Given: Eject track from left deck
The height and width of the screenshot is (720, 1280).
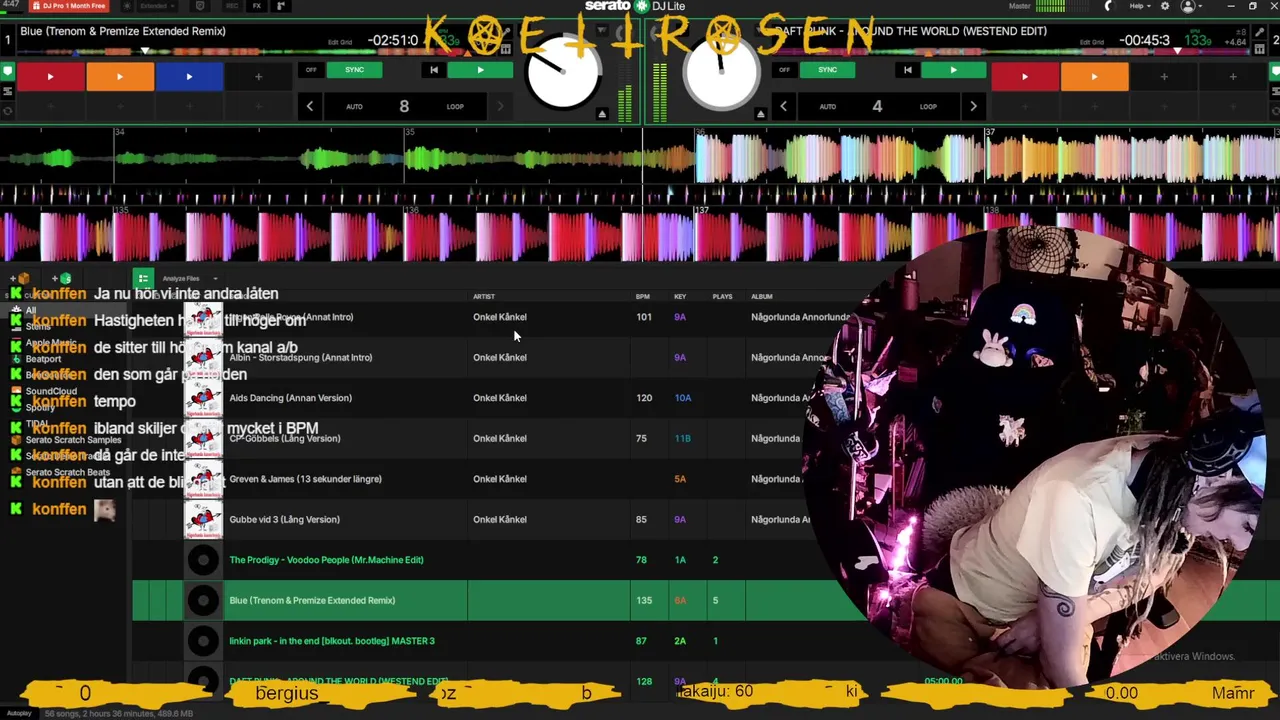Looking at the screenshot, I should click(602, 114).
